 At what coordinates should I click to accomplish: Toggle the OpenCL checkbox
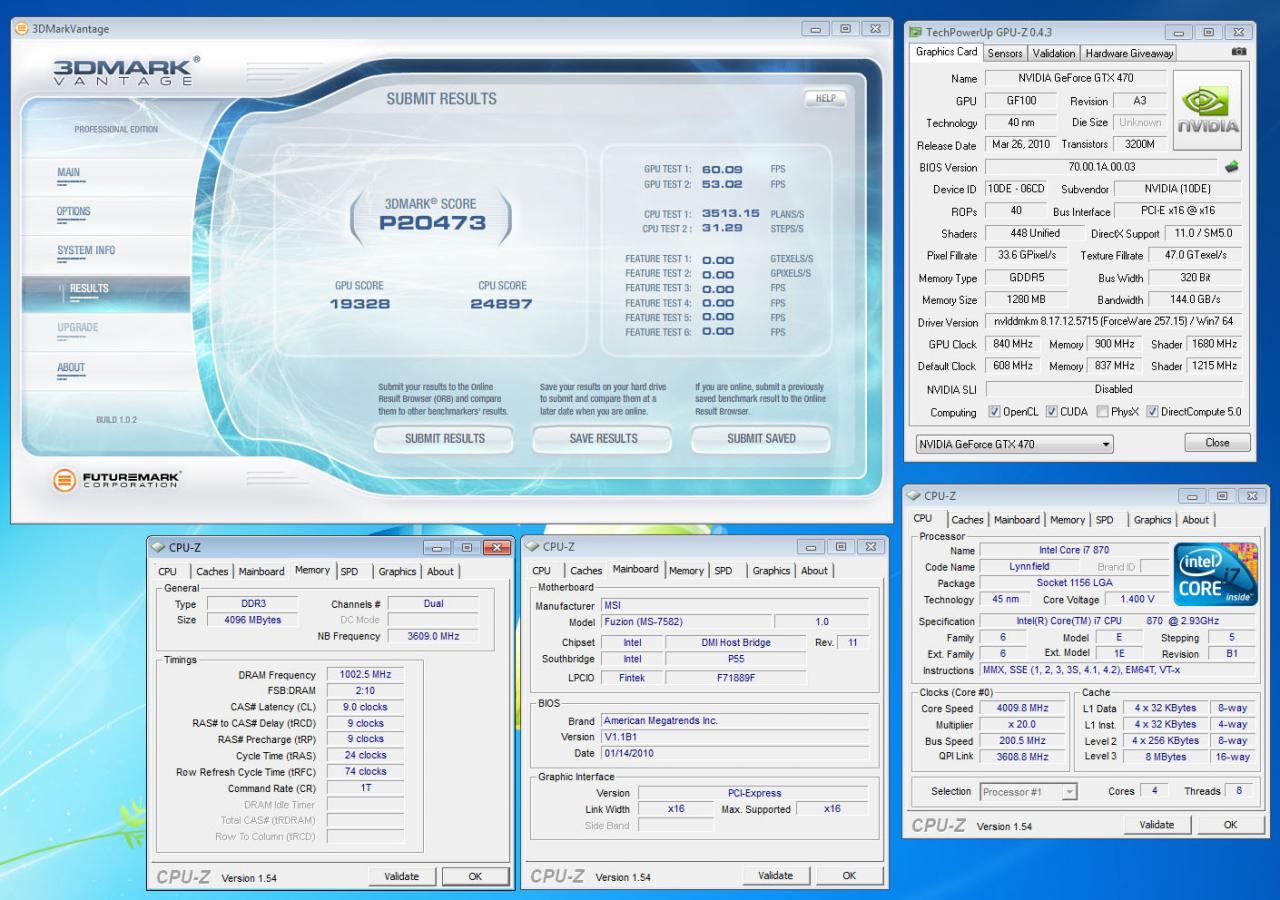click(994, 412)
